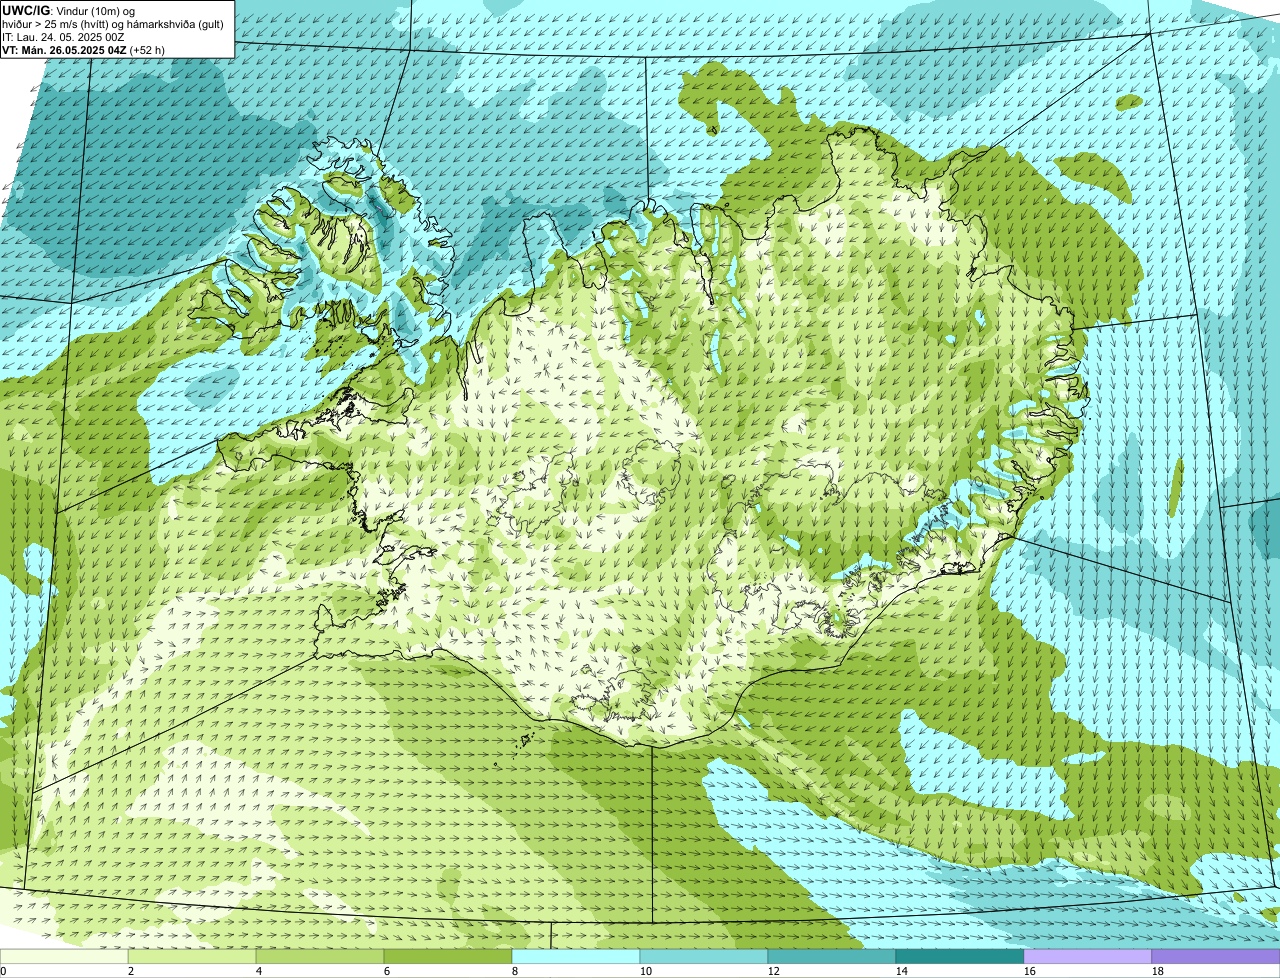The height and width of the screenshot is (978, 1280).
Task: Click the legend scale label '16'
Action: [x=1030, y=971]
